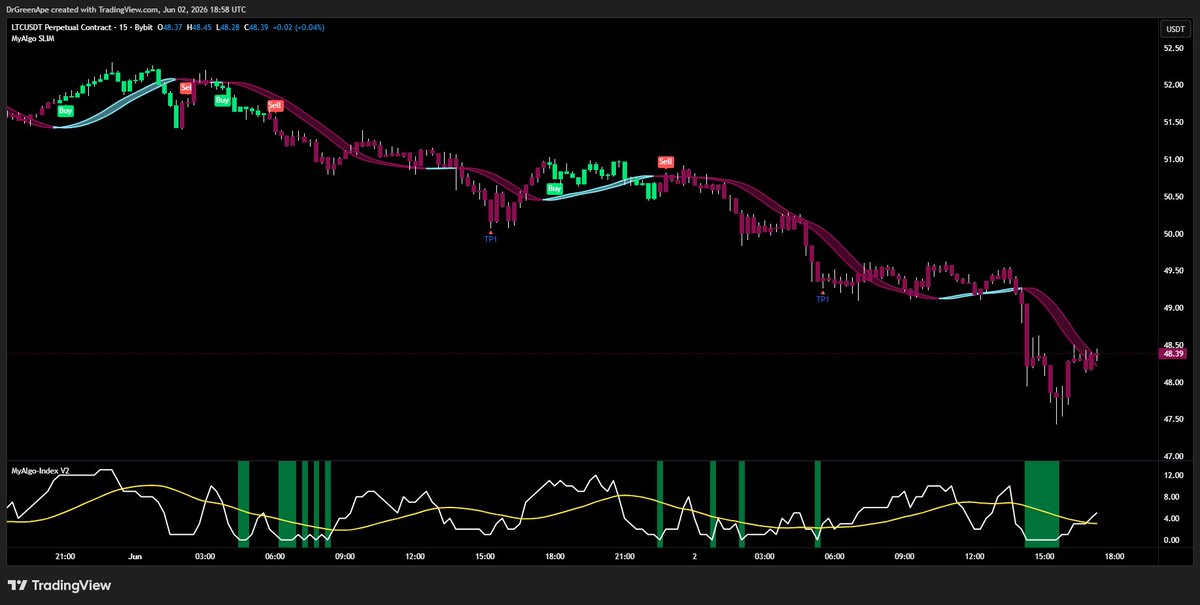The image size is (1200, 605).
Task: Open the USDT currency selector on the price axis
Action: (x=1174, y=29)
